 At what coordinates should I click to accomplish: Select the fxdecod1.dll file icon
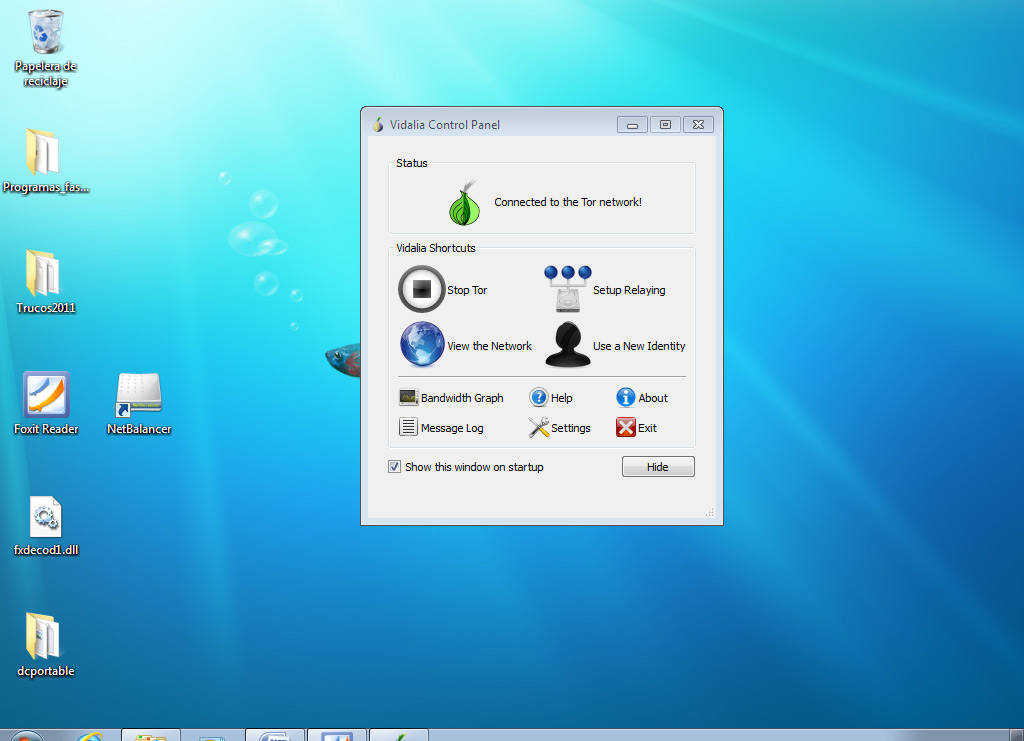(x=46, y=517)
